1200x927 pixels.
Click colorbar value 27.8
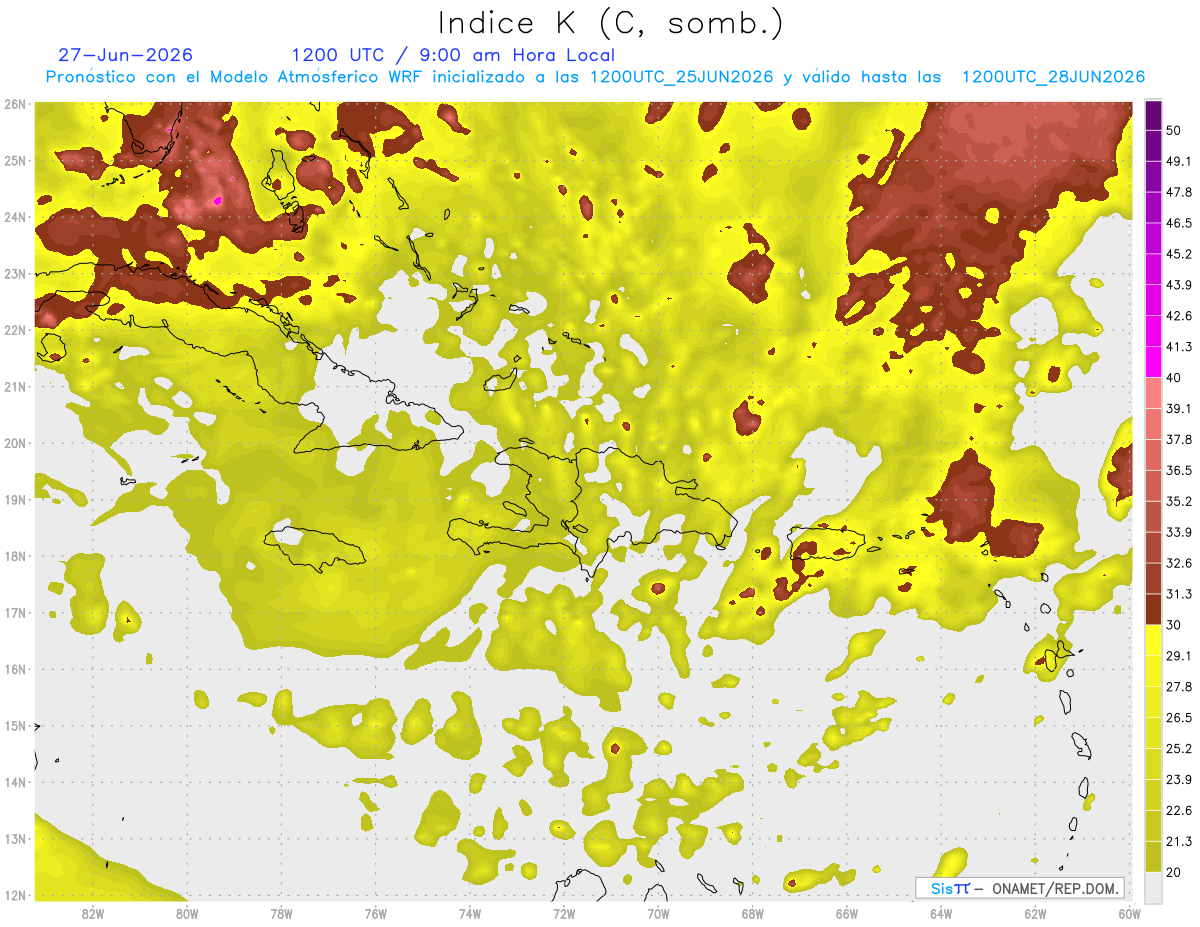coord(1179,687)
